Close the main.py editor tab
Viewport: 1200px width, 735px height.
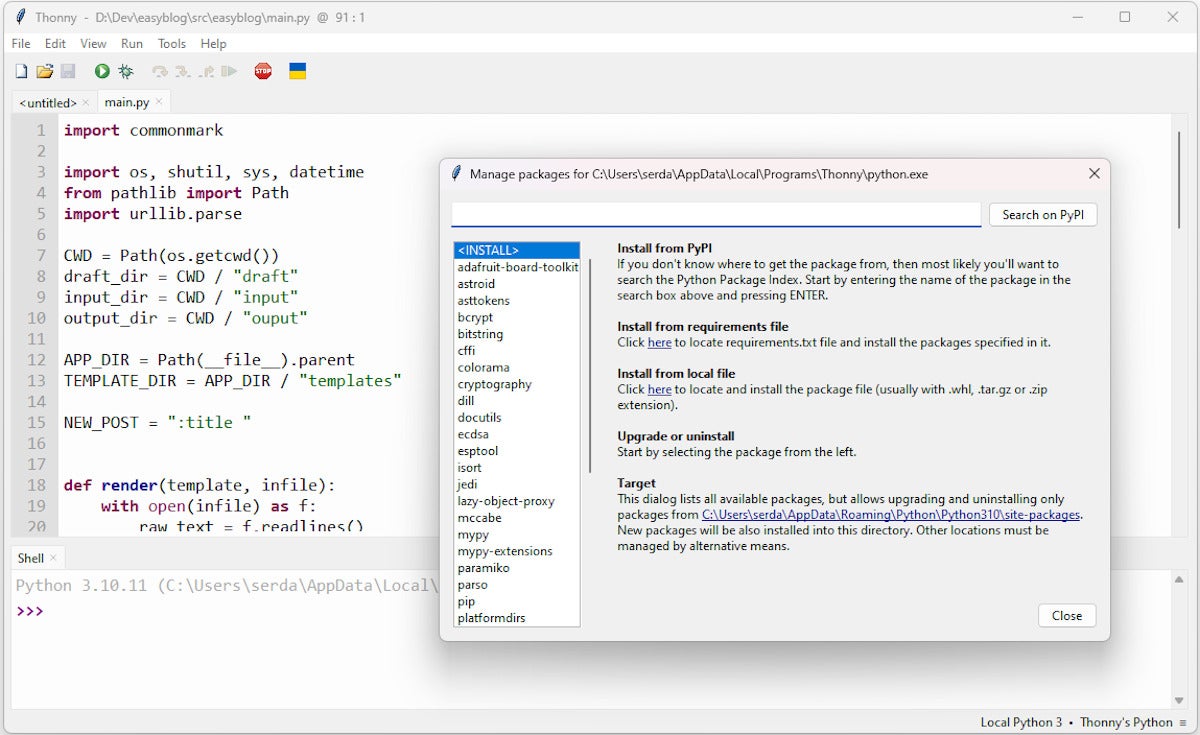159,102
